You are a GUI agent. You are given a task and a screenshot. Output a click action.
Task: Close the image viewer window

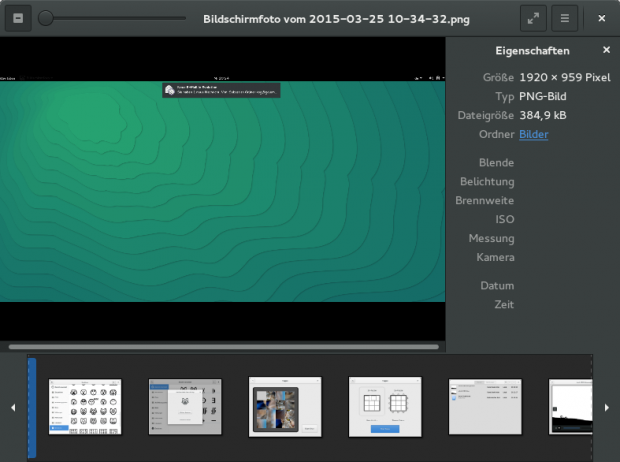pyautogui.click(x=601, y=19)
